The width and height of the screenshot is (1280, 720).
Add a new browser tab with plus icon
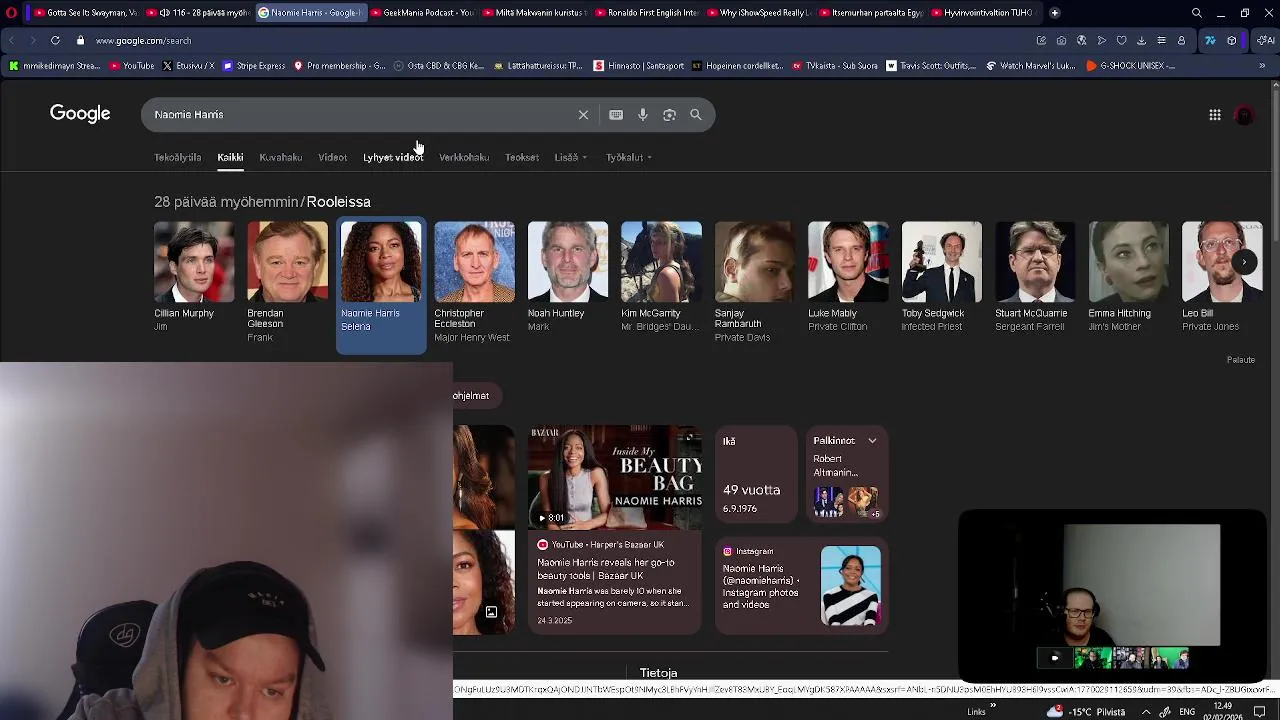(x=1054, y=13)
